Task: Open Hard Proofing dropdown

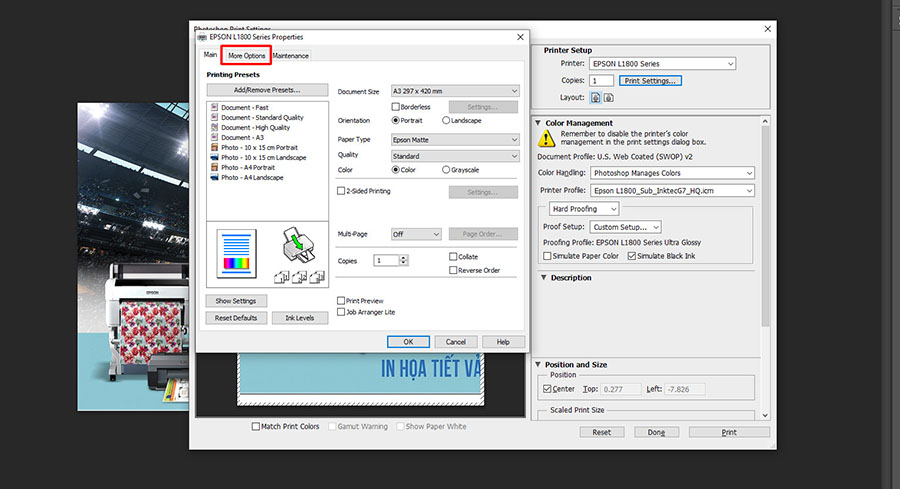Action: (x=584, y=209)
